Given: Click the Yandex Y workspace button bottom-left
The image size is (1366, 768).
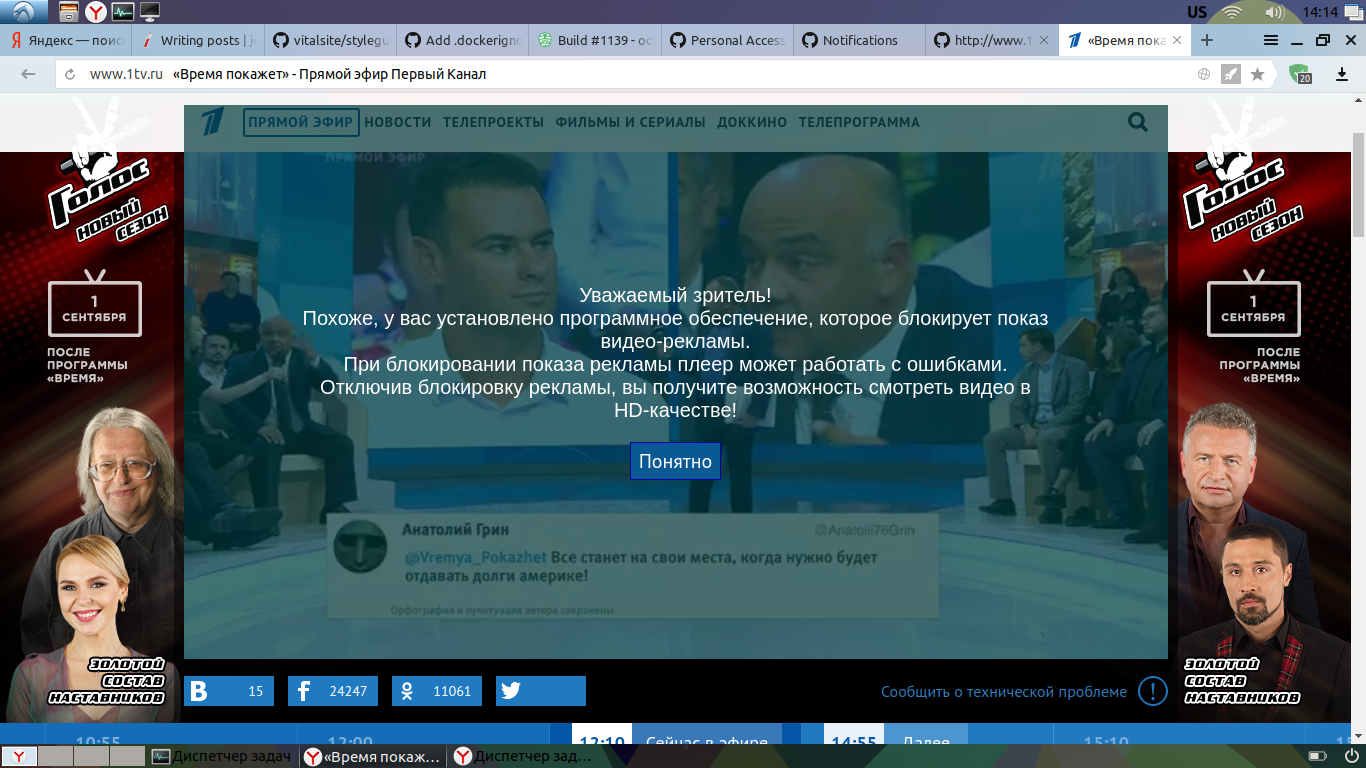Looking at the screenshot, I should [x=18, y=756].
